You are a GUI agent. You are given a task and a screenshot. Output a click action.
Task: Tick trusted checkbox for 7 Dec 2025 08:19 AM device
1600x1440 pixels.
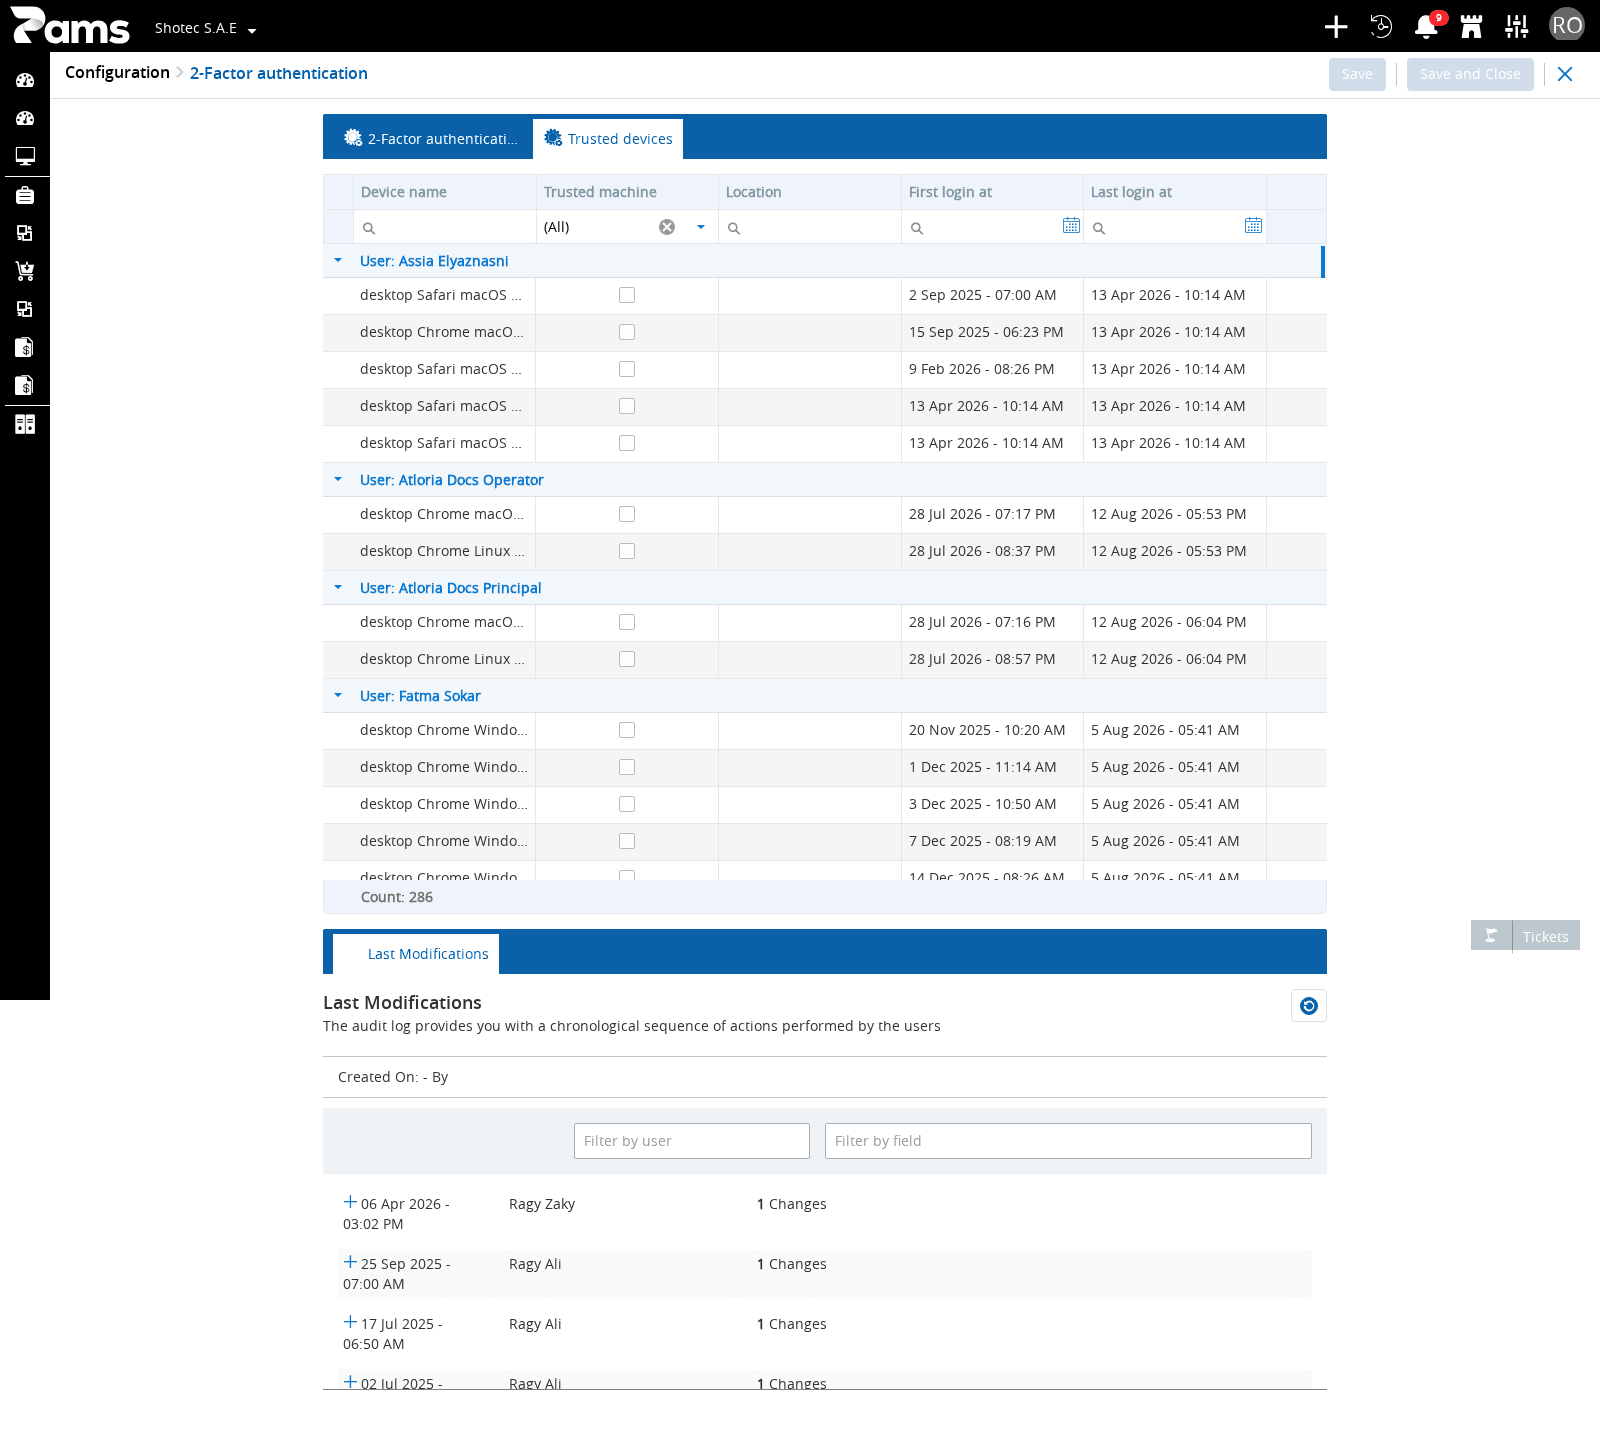click(627, 841)
